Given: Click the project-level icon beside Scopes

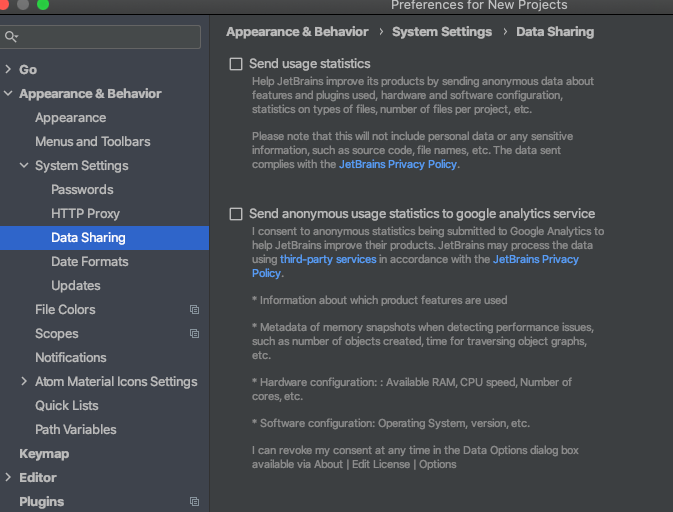Looking at the screenshot, I should [x=194, y=333].
